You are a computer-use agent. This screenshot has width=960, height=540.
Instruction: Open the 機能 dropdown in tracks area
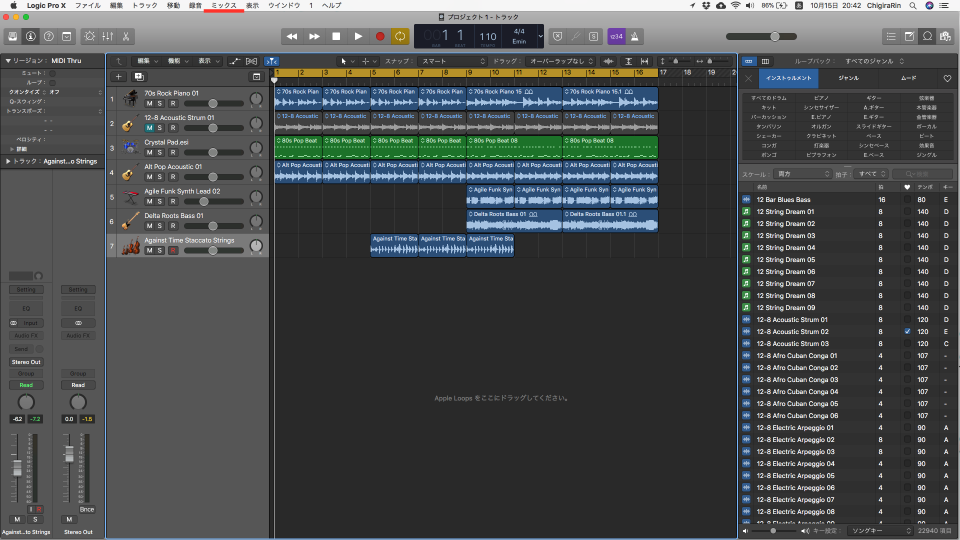(x=178, y=61)
